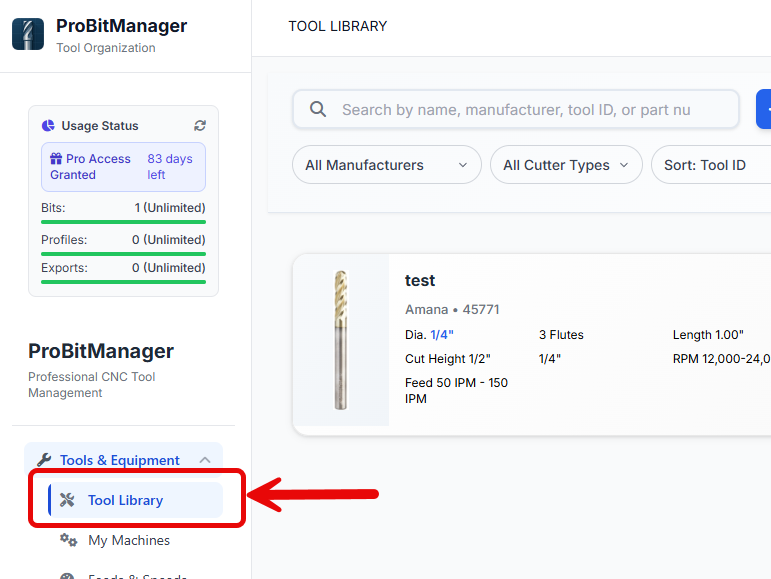The image size is (771, 579).
Task: Click the 'Length 1.00"' specification
Action: 708,335
